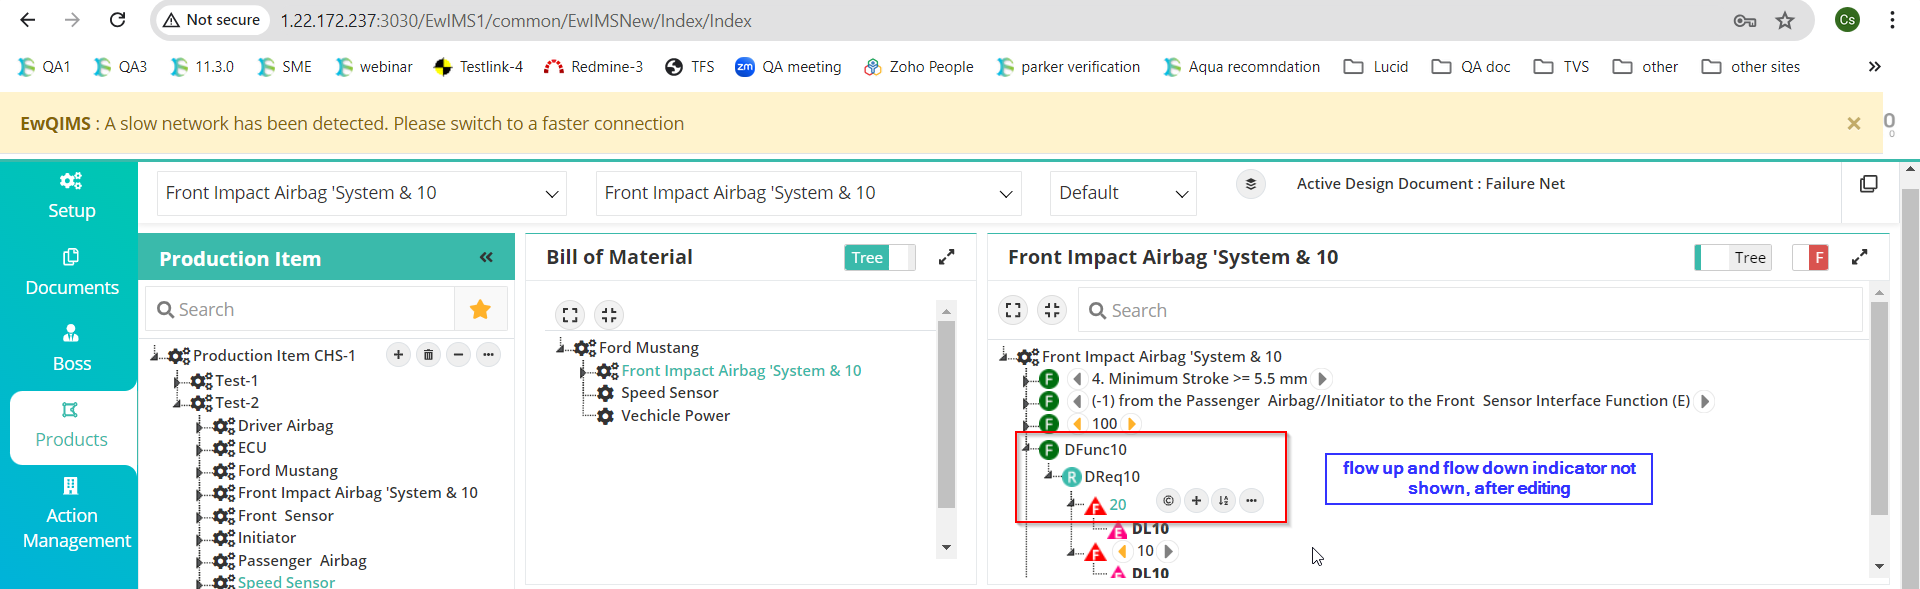Open the Default dropdown
This screenshot has width=1920, height=589.
pos(1124,193)
